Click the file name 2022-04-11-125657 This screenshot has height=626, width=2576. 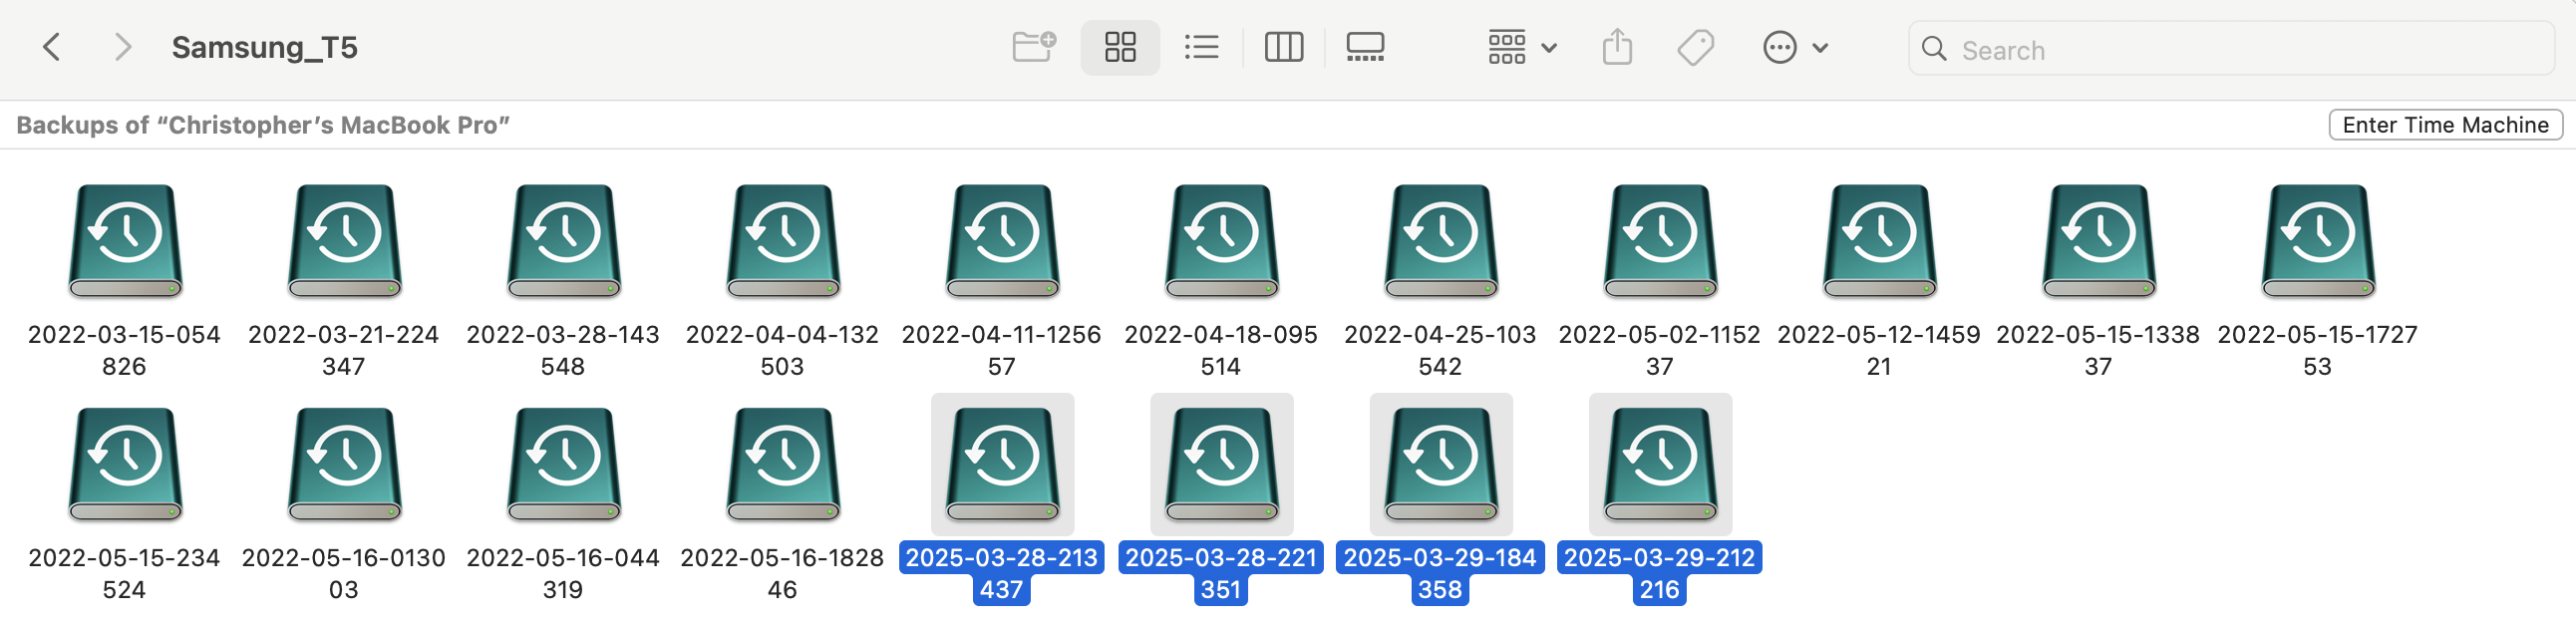(x=1001, y=350)
